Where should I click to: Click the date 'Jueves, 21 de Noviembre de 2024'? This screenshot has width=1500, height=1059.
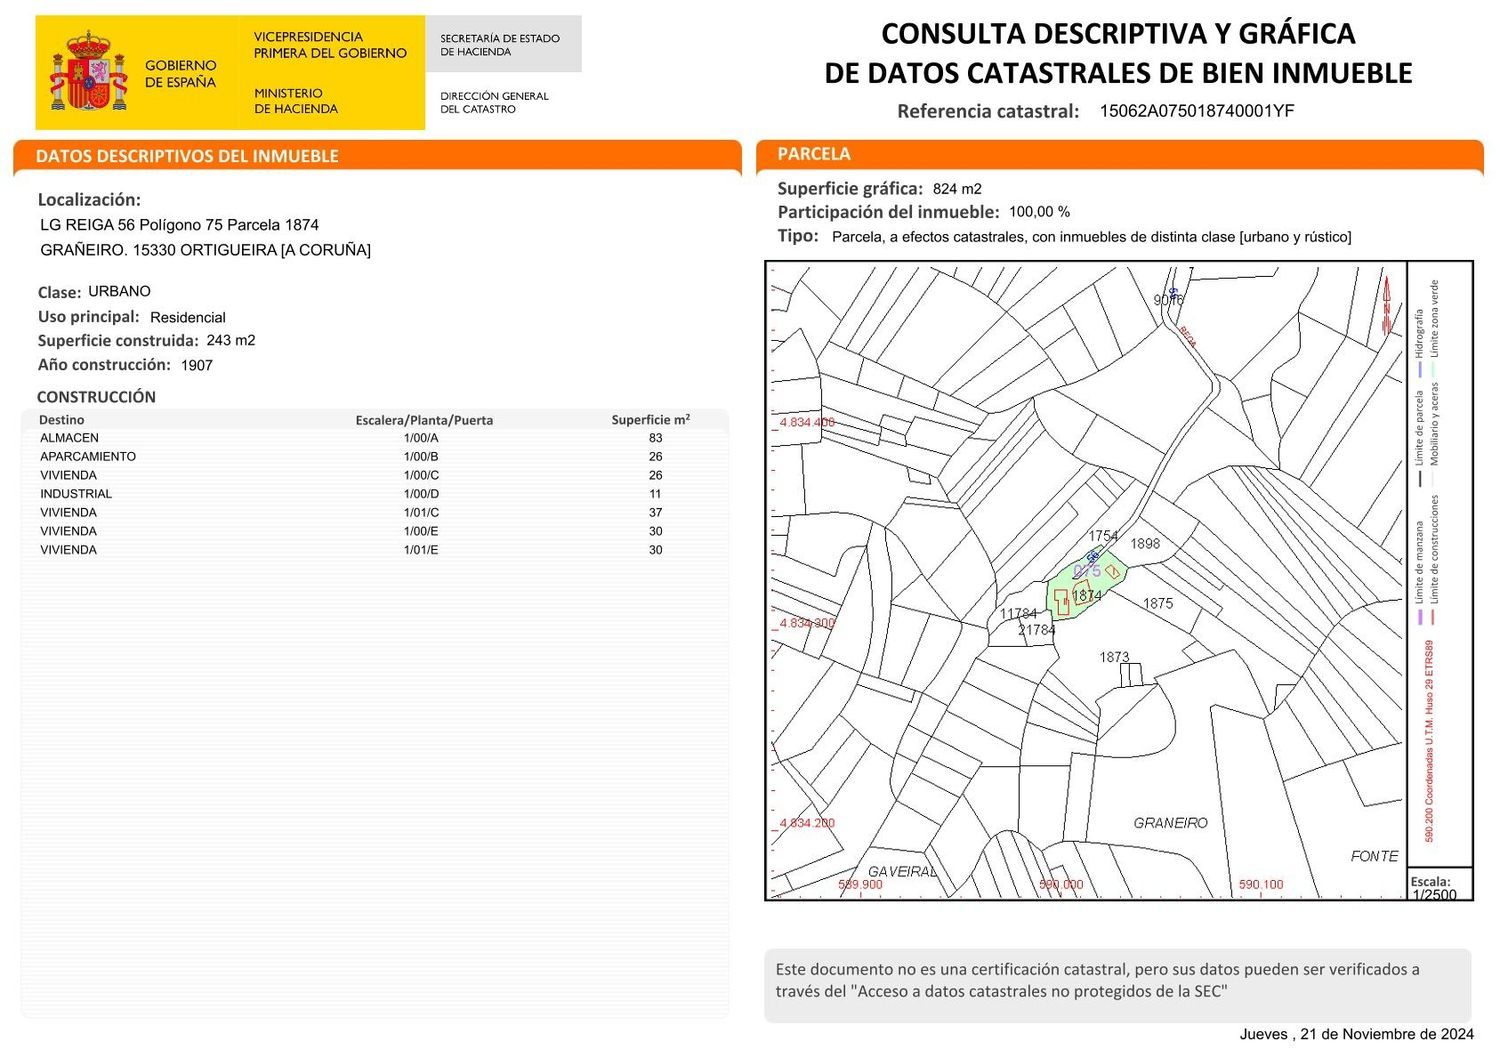pyautogui.click(x=1357, y=1034)
